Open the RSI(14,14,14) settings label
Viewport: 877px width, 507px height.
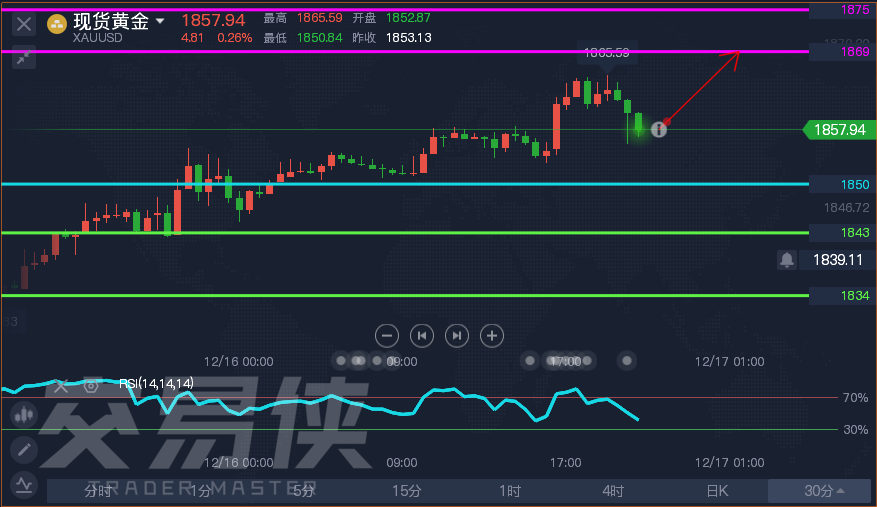coord(156,383)
